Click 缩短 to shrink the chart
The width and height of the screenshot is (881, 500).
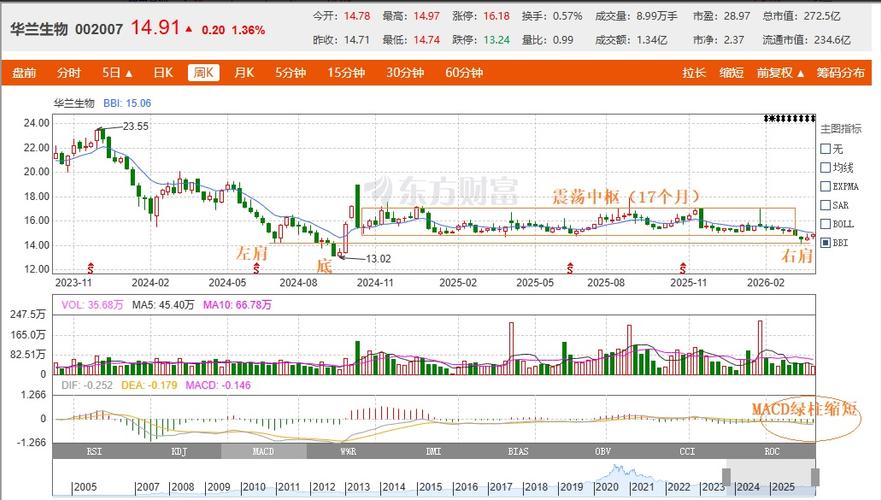pos(732,73)
